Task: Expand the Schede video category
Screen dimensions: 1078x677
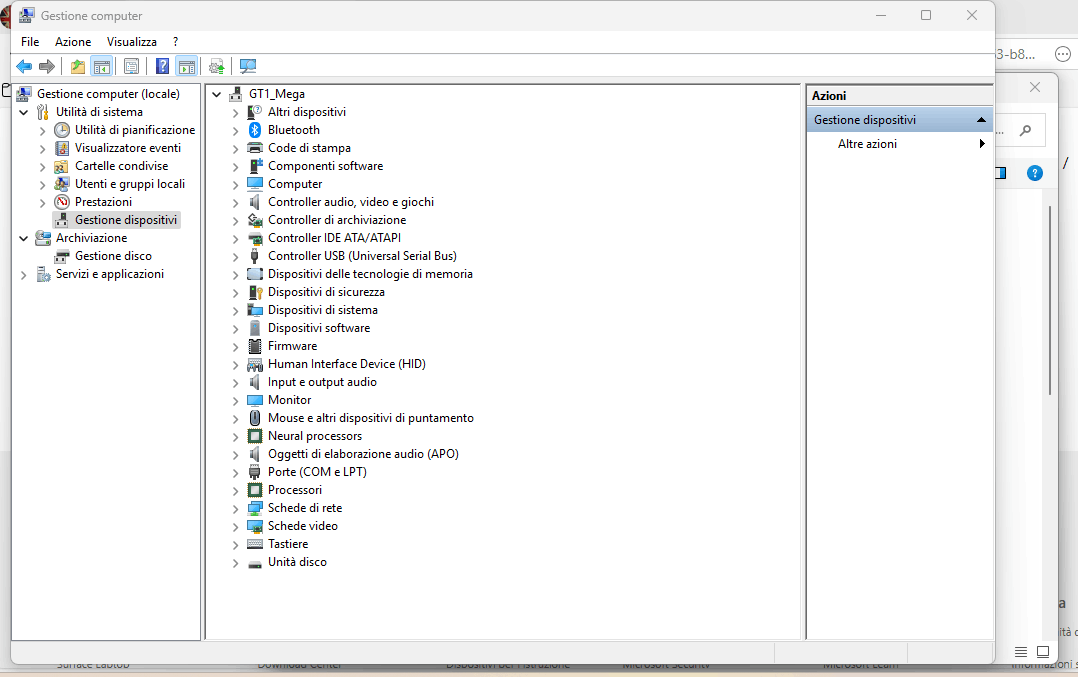Action: [x=235, y=527]
